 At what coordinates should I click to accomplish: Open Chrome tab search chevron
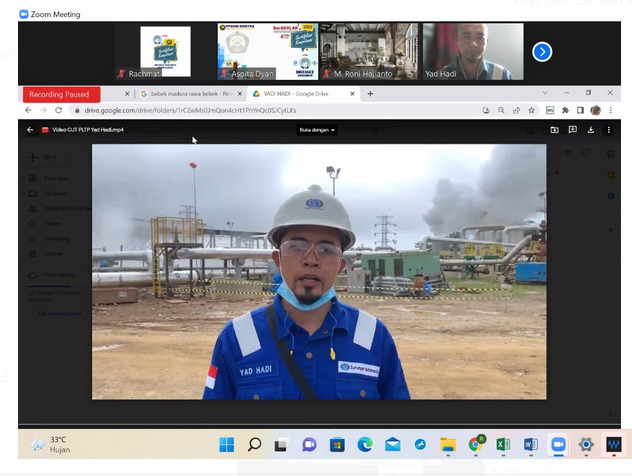[x=545, y=93]
